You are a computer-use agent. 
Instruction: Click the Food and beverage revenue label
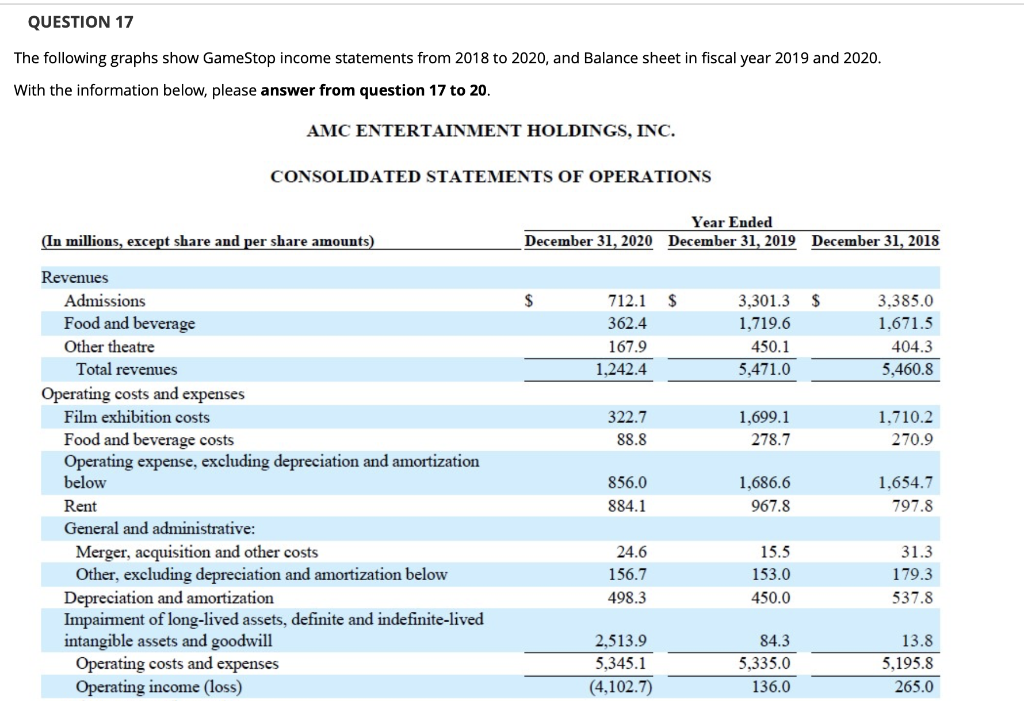pos(129,323)
